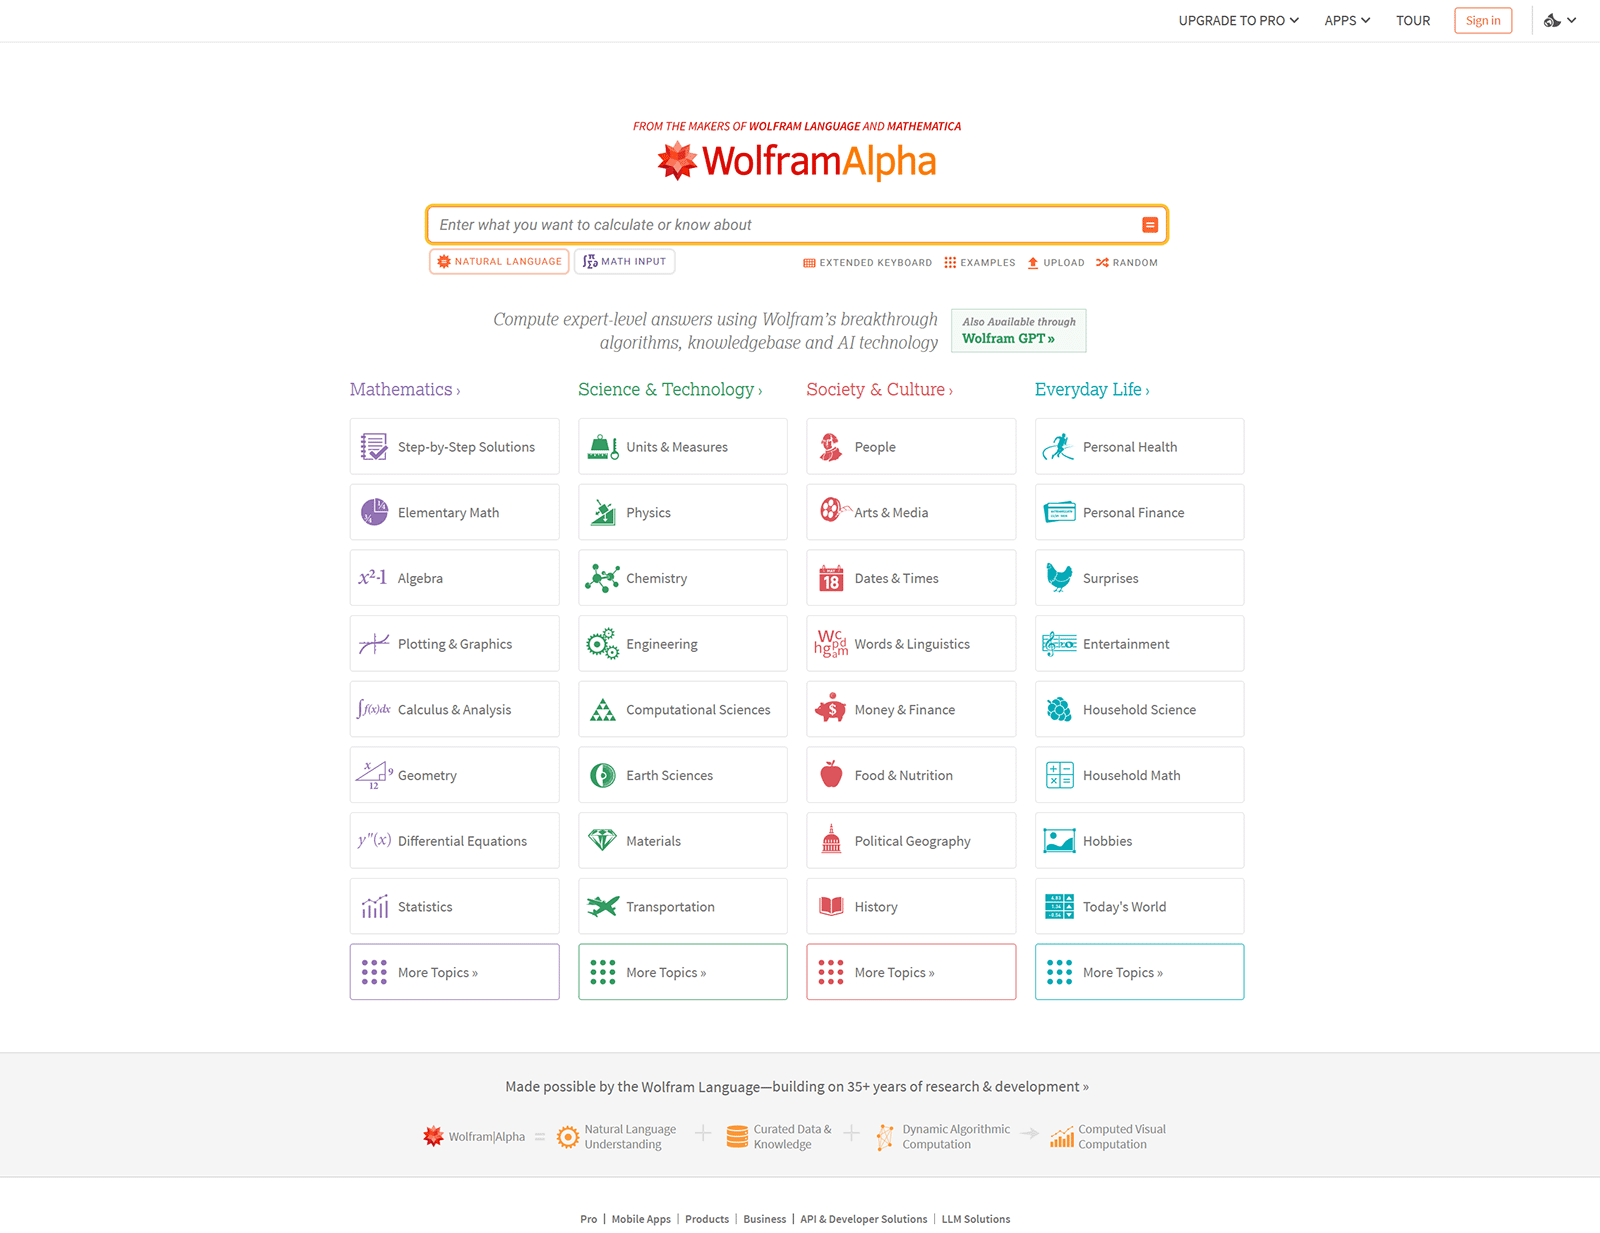Select the Personal Health runner icon
1600x1233 pixels.
click(x=1058, y=446)
